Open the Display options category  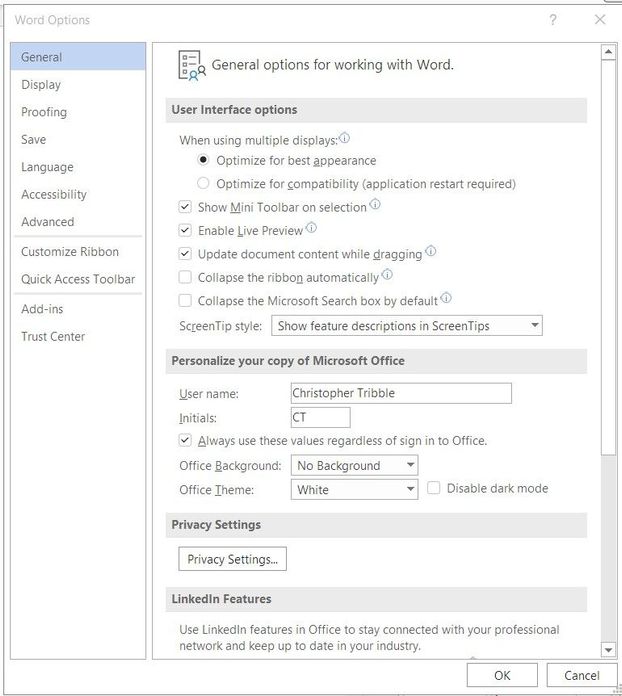coord(78,84)
